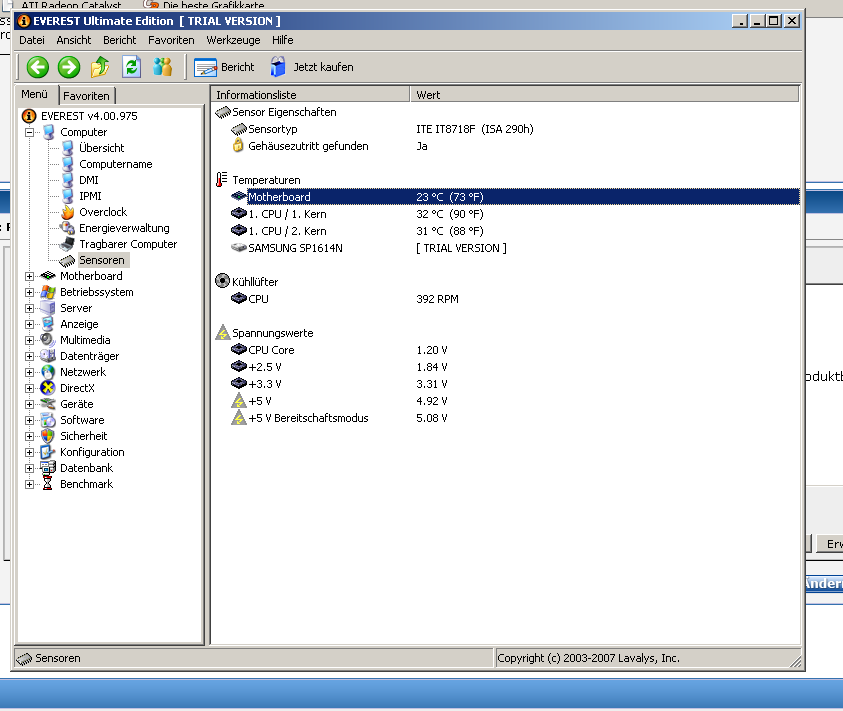Click the Geräte icon in tree

(48, 404)
